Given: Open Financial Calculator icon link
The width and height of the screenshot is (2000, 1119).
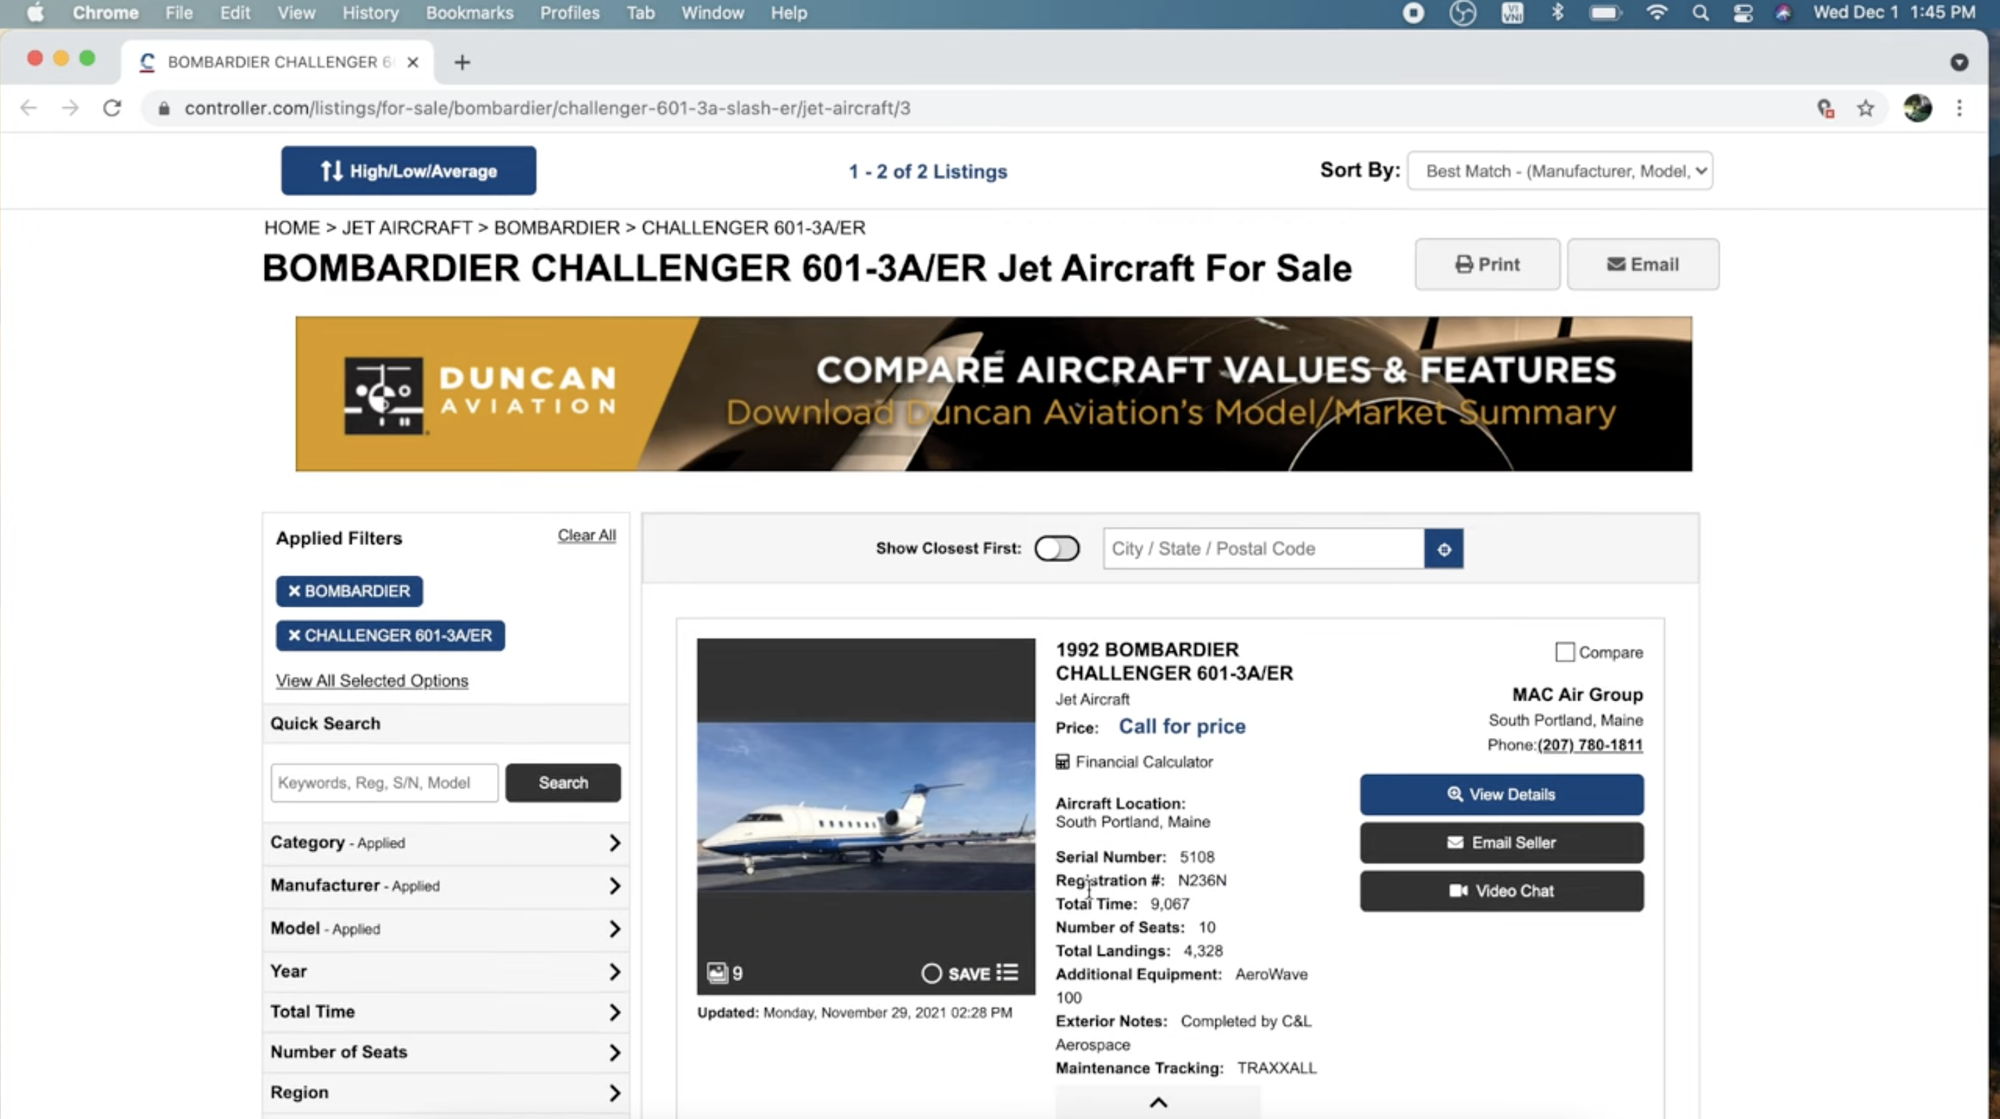Looking at the screenshot, I should coord(1063,762).
